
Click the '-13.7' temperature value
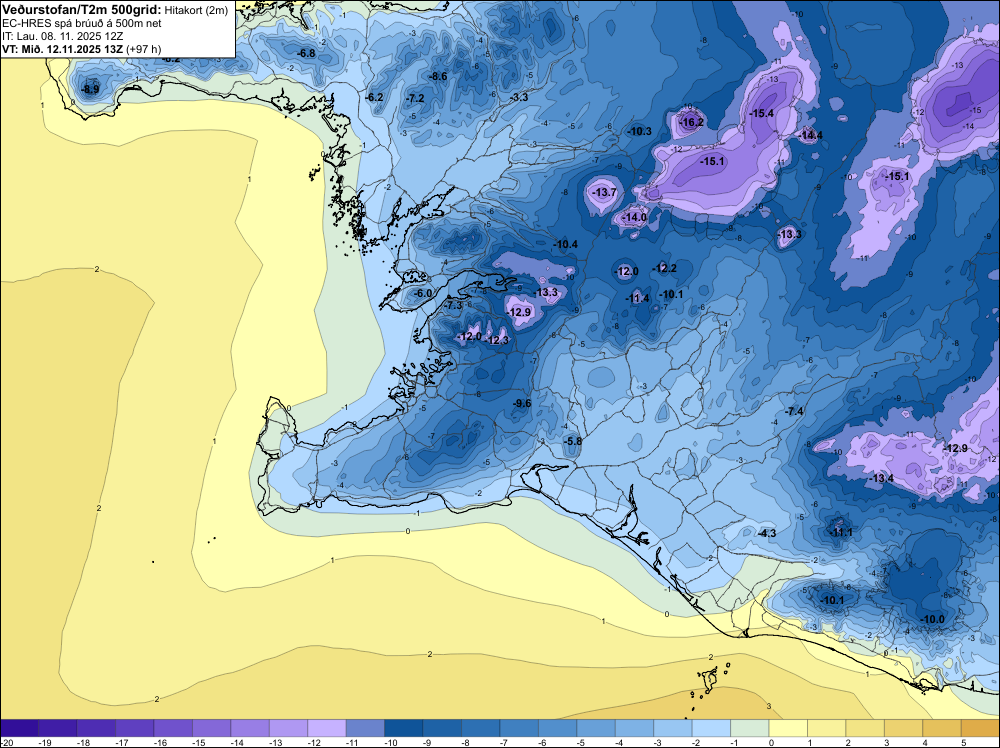pos(605,192)
